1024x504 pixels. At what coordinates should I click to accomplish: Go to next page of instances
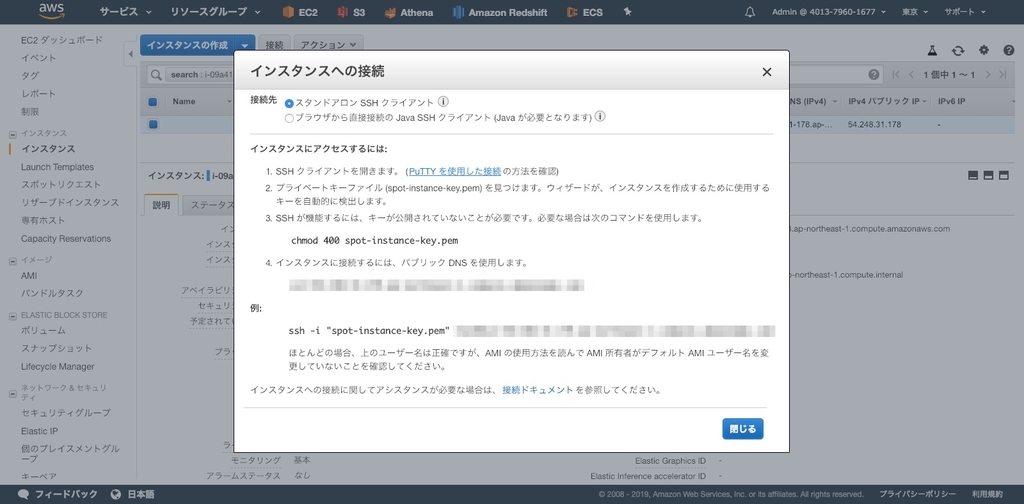pos(988,74)
